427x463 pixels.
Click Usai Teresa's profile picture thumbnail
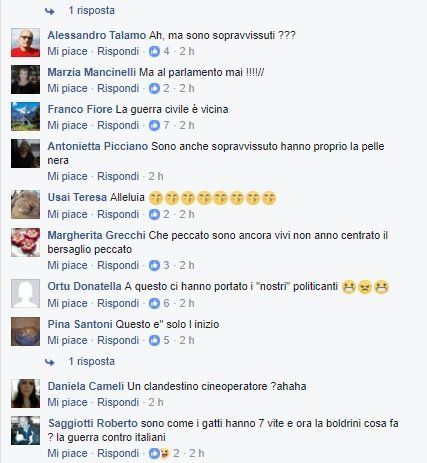point(25,205)
